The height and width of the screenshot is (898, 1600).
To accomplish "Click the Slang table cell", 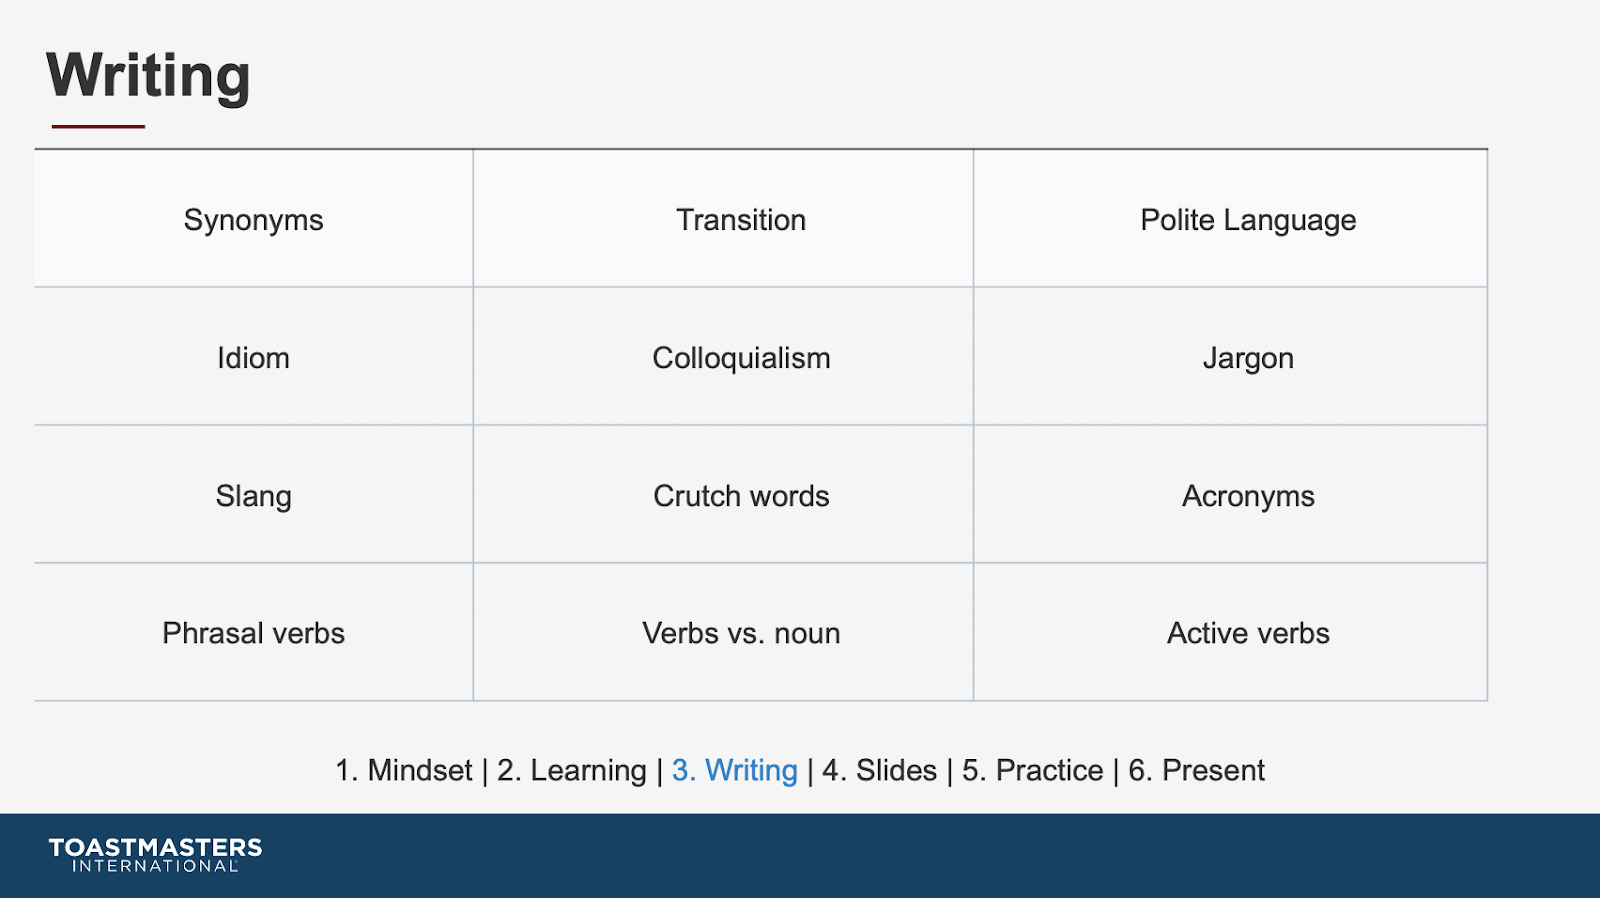I will click(x=254, y=495).
